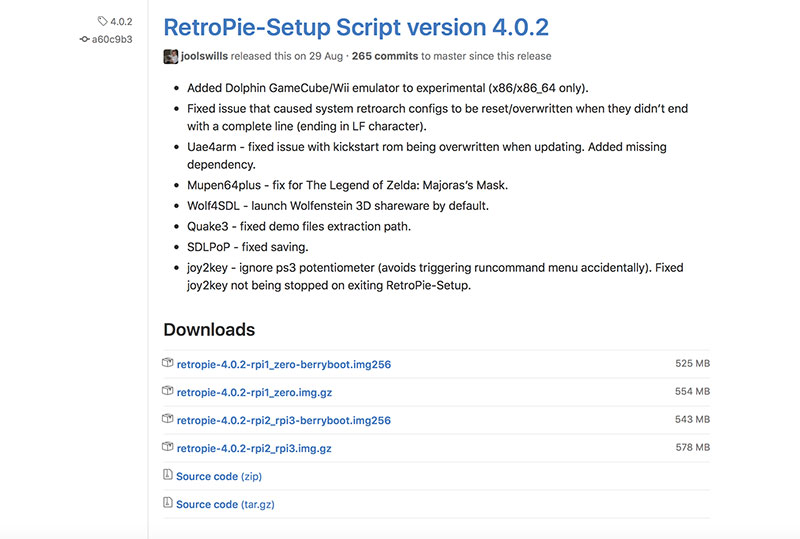Click package icon for rpi2_rpi3.img.gz

coord(168,448)
